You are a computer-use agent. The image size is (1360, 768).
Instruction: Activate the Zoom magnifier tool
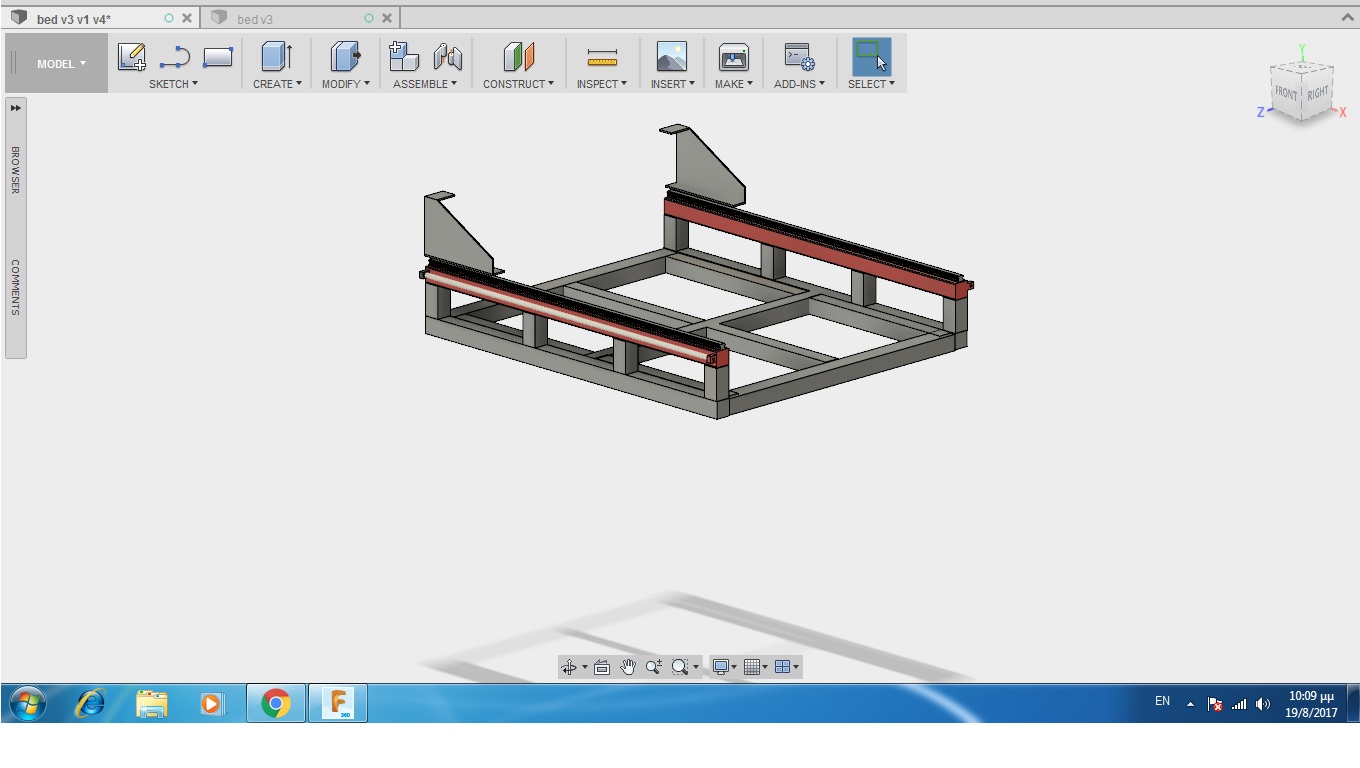coord(653,667)
